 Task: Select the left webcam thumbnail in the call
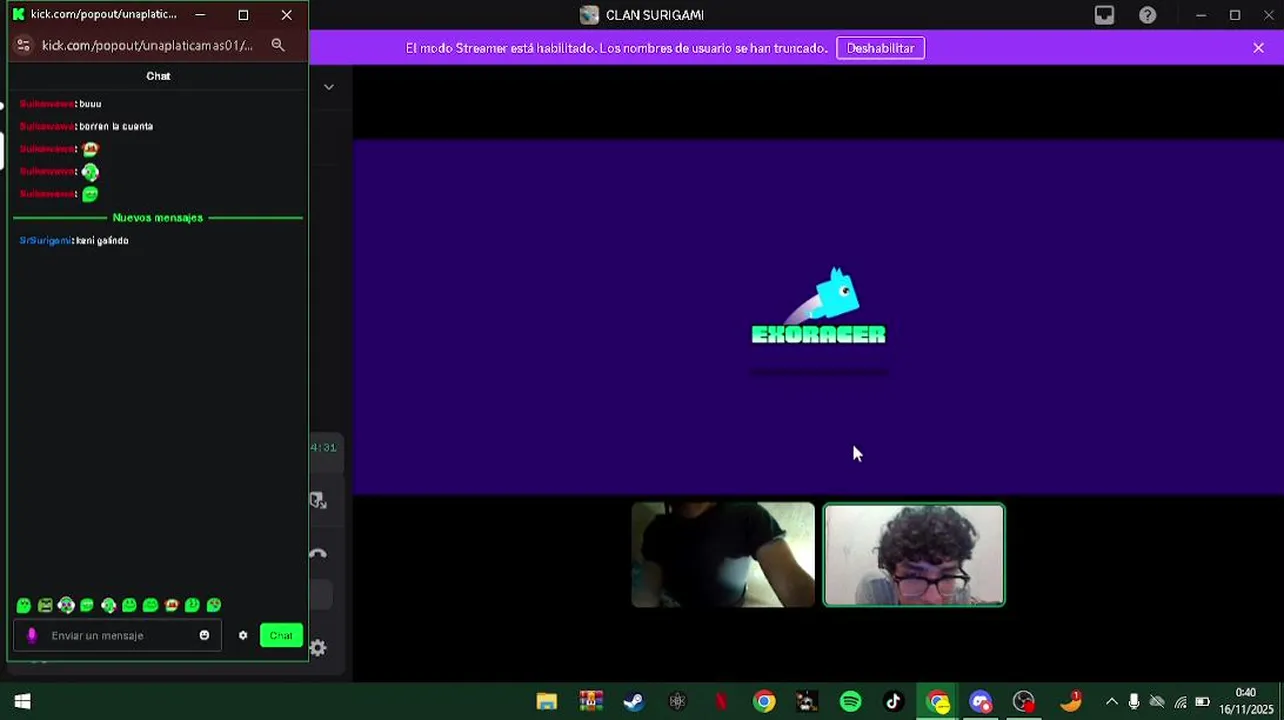723,555
